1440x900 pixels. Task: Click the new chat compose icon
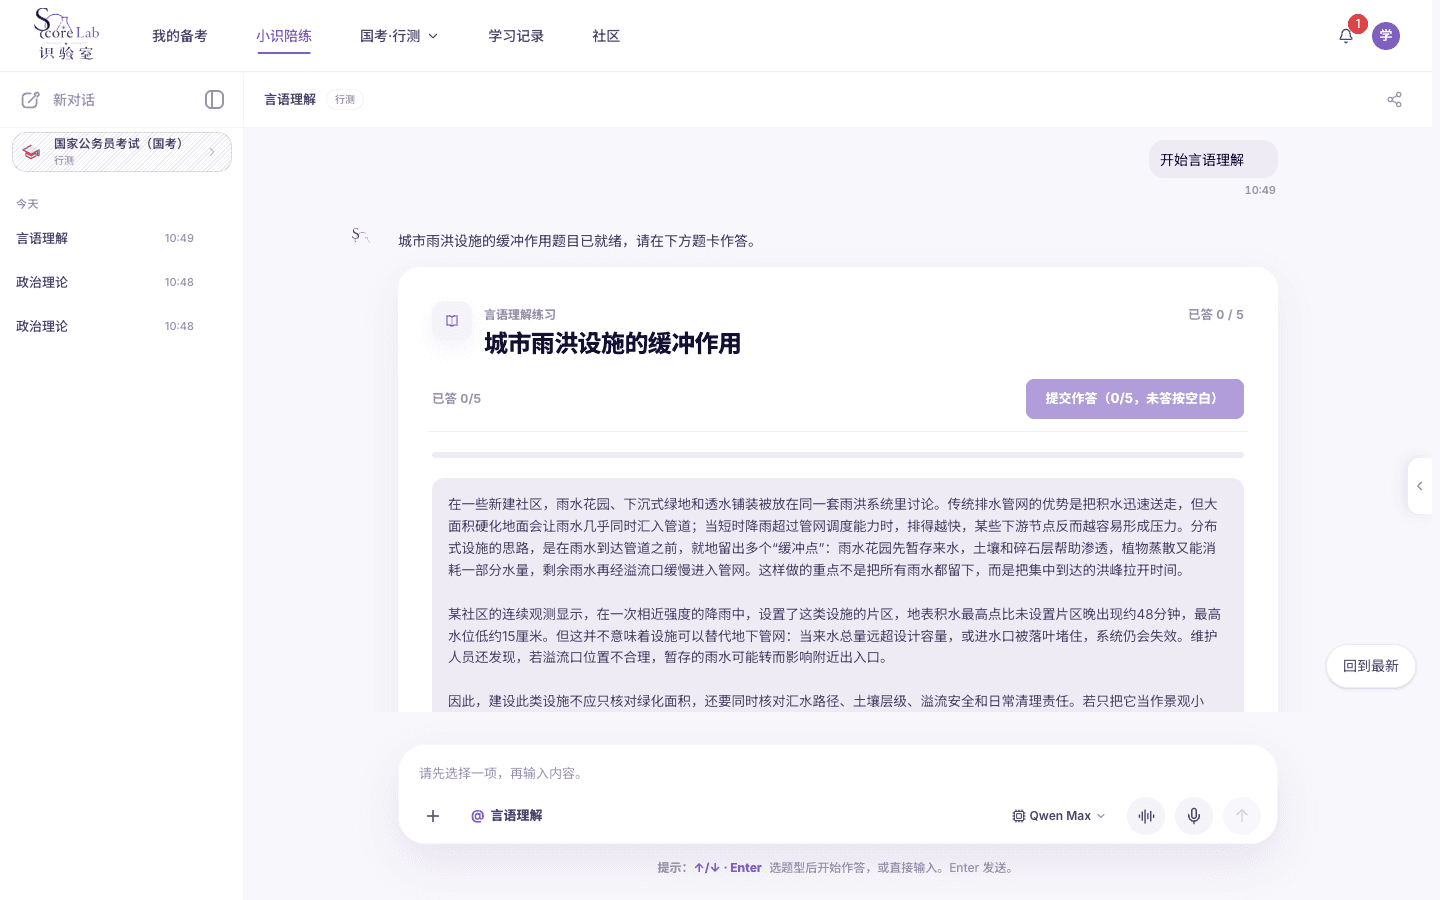(31, 100)
